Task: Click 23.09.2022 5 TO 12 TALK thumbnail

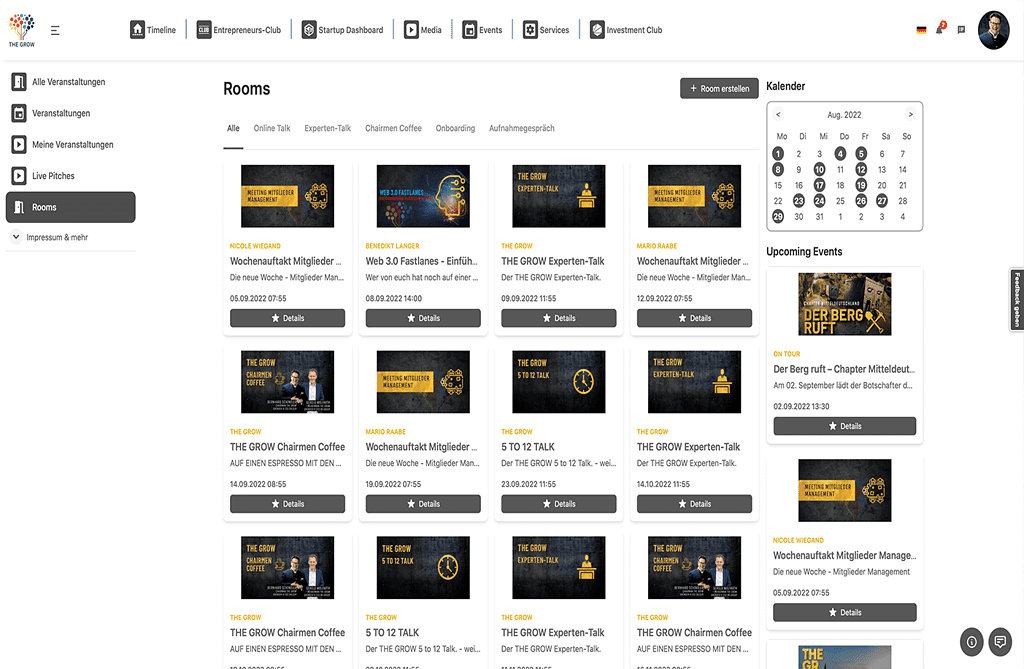Action: coord(558,382)
